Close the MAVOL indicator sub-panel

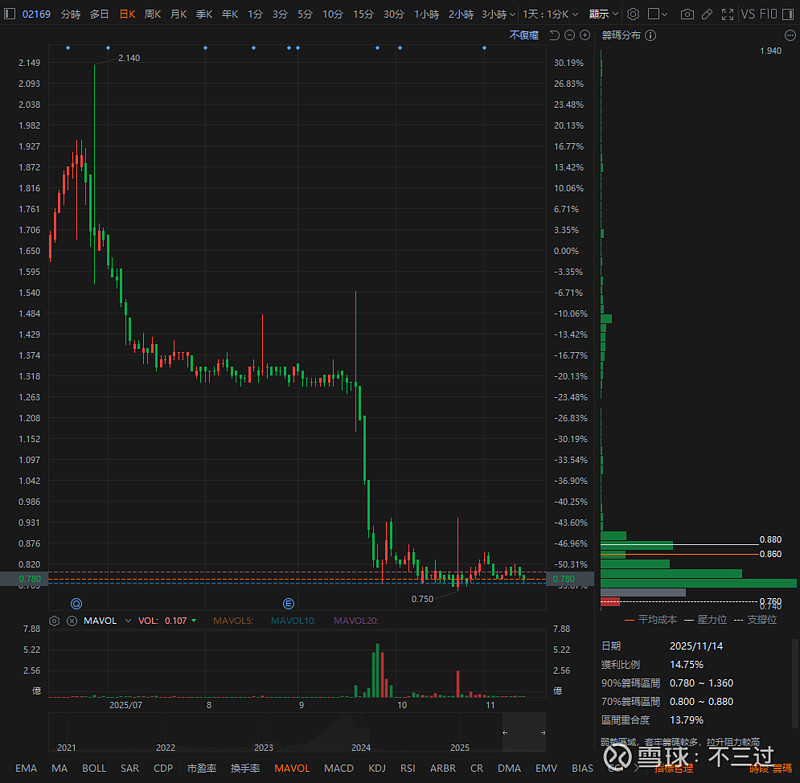click(70, 620)
